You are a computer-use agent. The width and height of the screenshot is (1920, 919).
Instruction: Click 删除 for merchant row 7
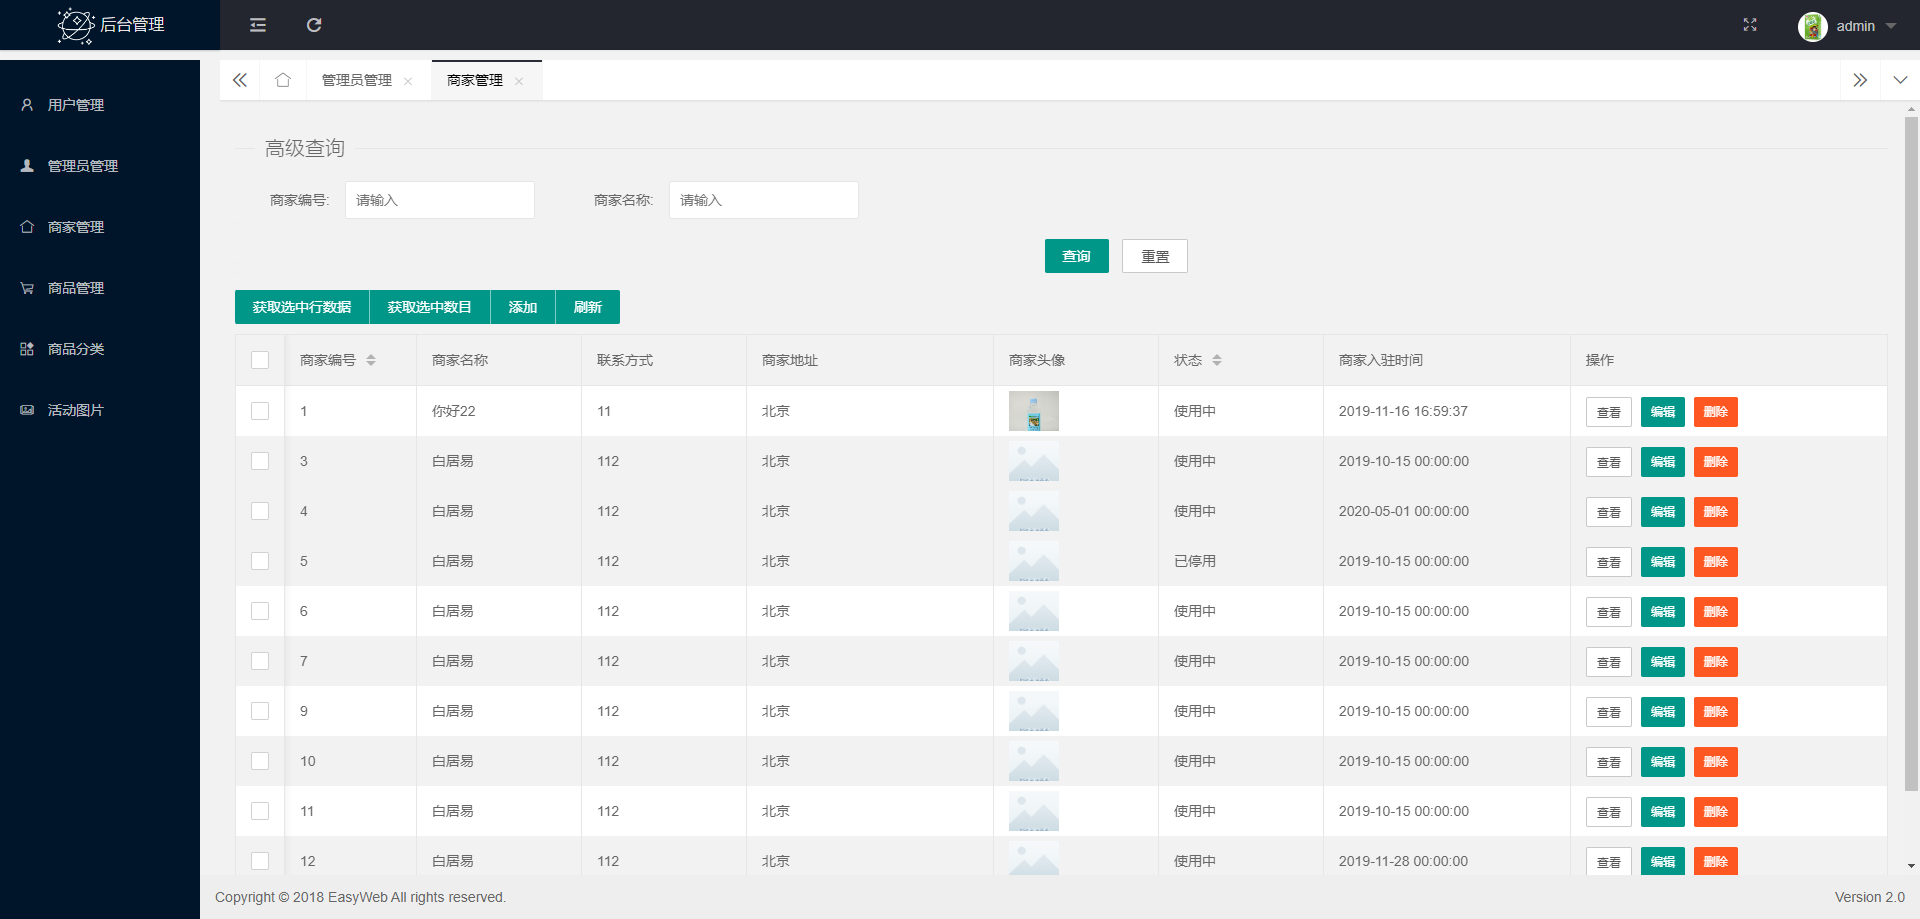(x=1716, y=662)
